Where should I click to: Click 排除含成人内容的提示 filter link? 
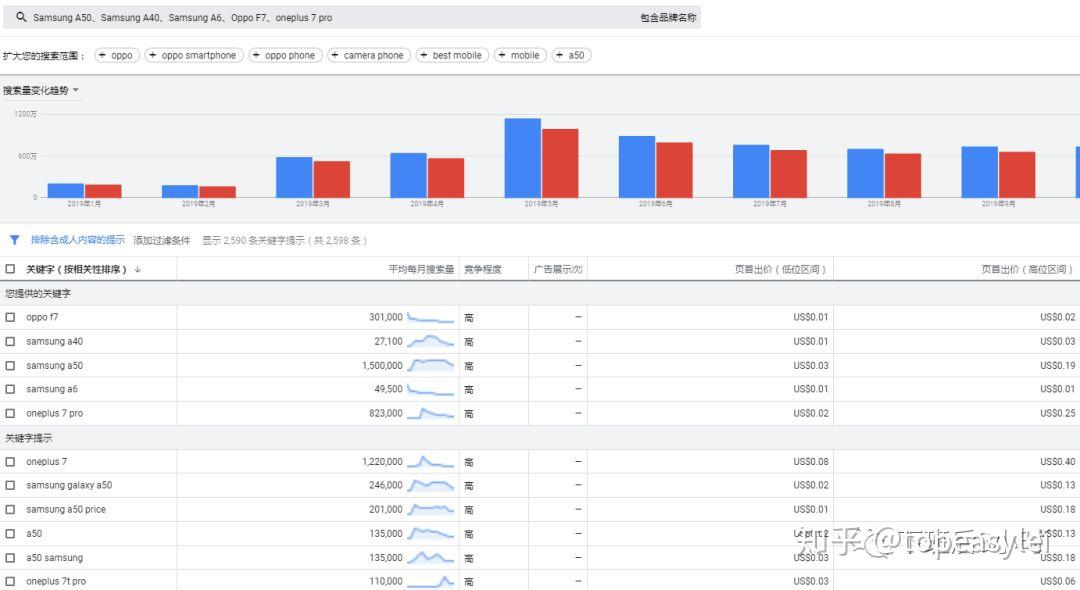78,240
